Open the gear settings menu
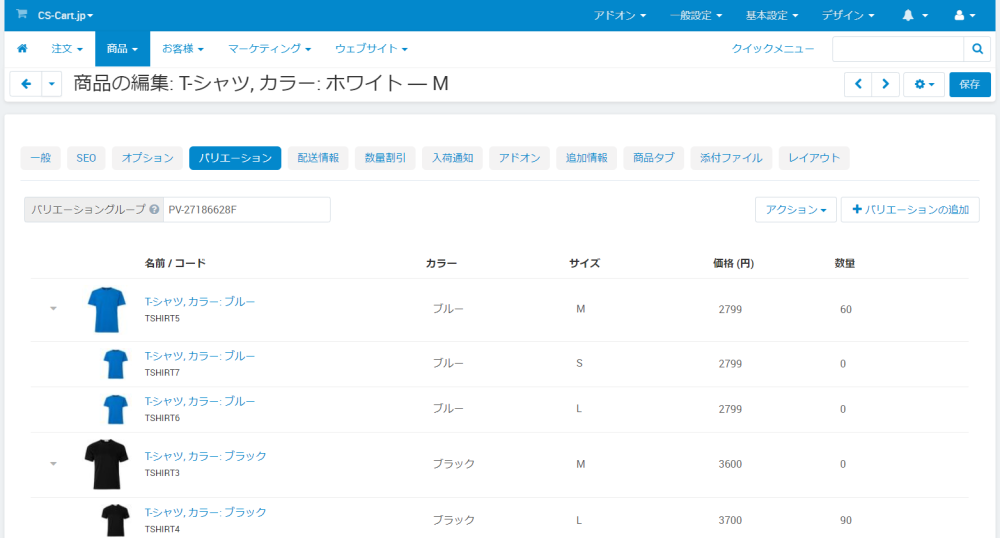This screenshot has height=538, width=1000. point(923,84)
